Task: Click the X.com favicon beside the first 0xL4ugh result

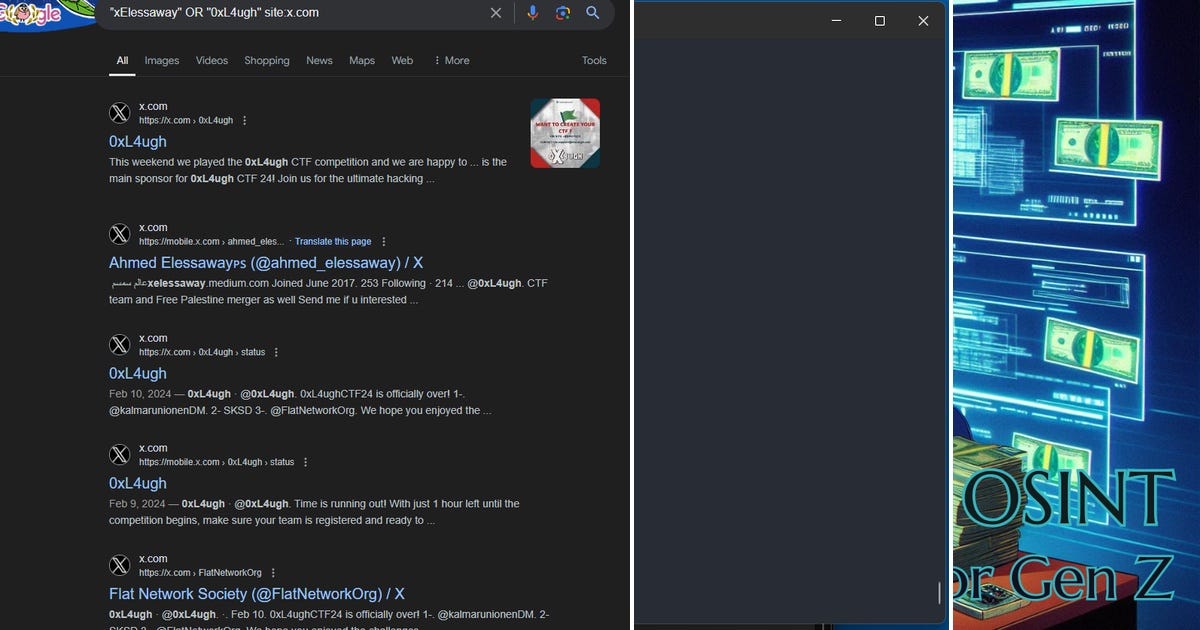Action: pyautogui.click(x=120, y=113)
